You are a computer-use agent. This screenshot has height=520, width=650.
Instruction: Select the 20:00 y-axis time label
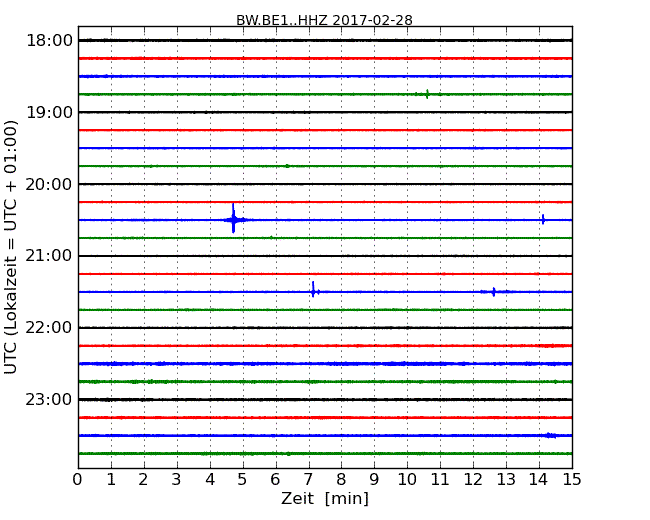(x=49, y=184)
